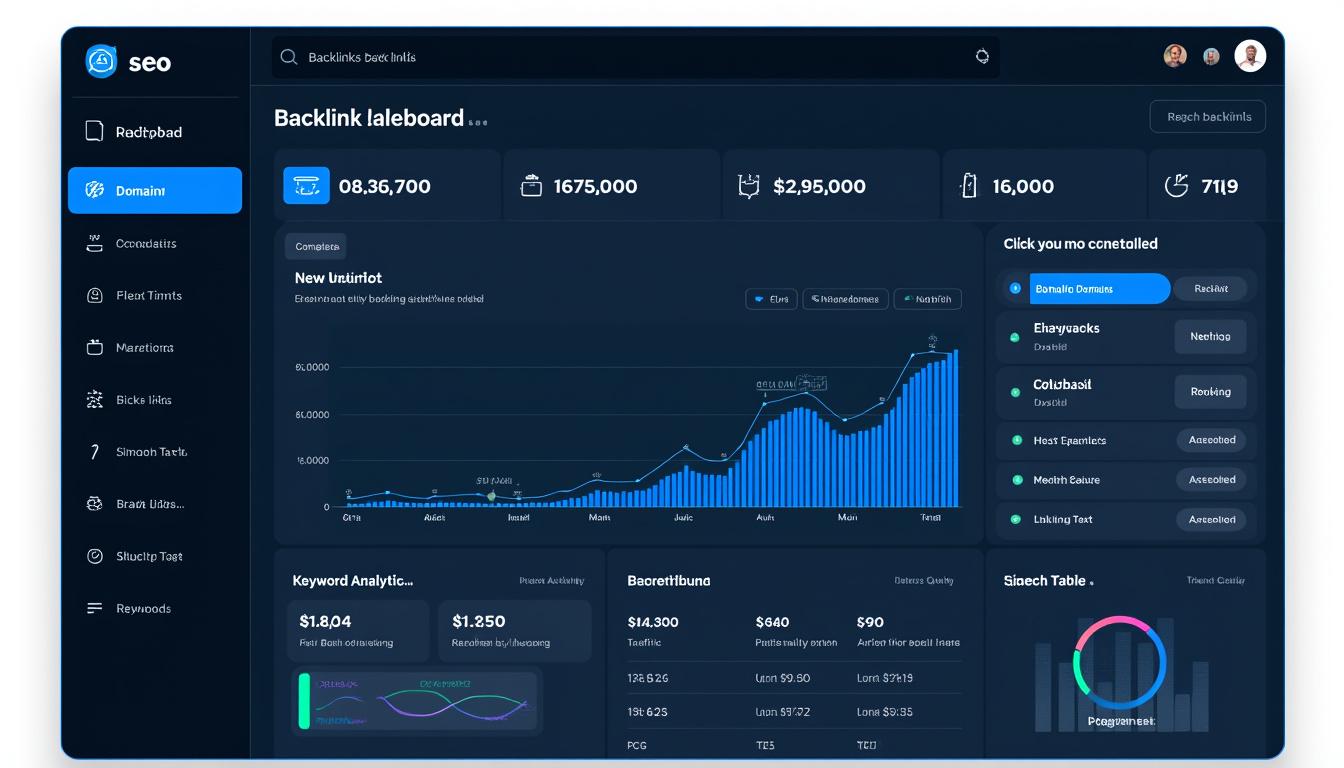Click the Simooh Taxt sidebar icon
The height and width of the screenshot is (768, 1344).
coord(95,452)
